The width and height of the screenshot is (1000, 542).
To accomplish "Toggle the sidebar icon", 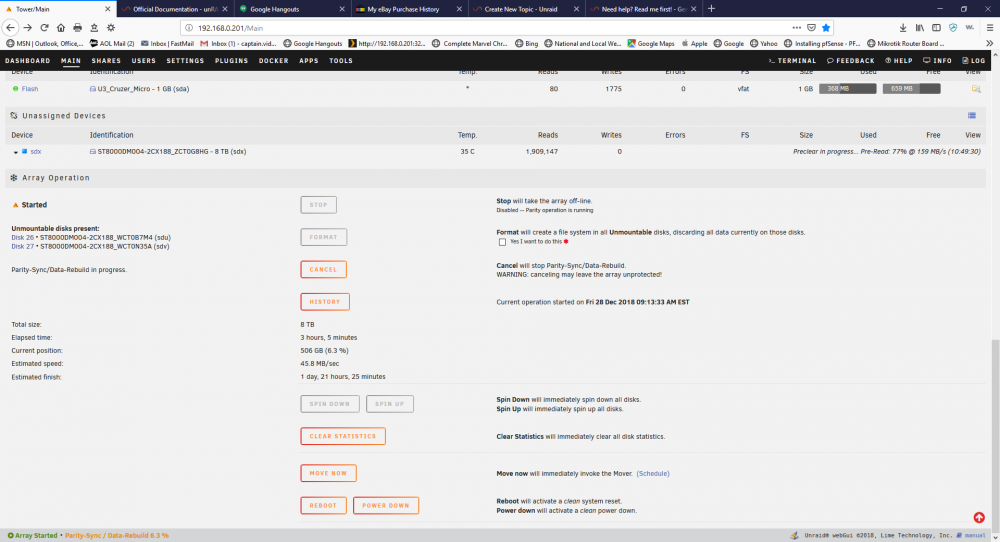I will click(936, 27).
